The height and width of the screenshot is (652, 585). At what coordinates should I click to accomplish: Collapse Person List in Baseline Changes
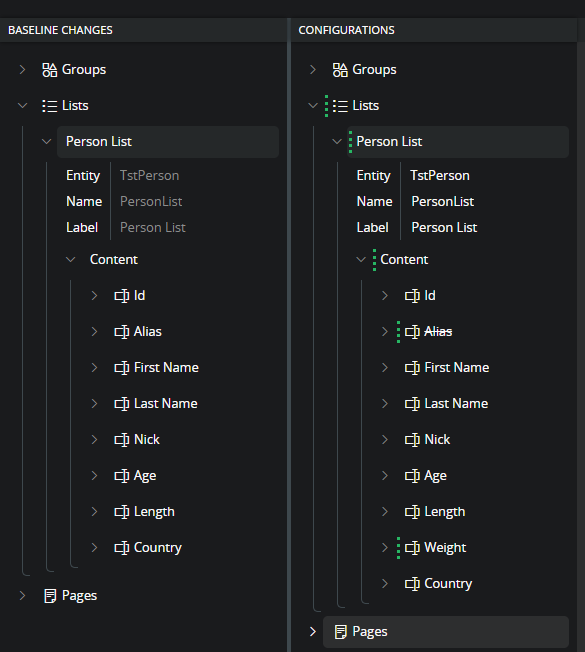click(46, 142)
